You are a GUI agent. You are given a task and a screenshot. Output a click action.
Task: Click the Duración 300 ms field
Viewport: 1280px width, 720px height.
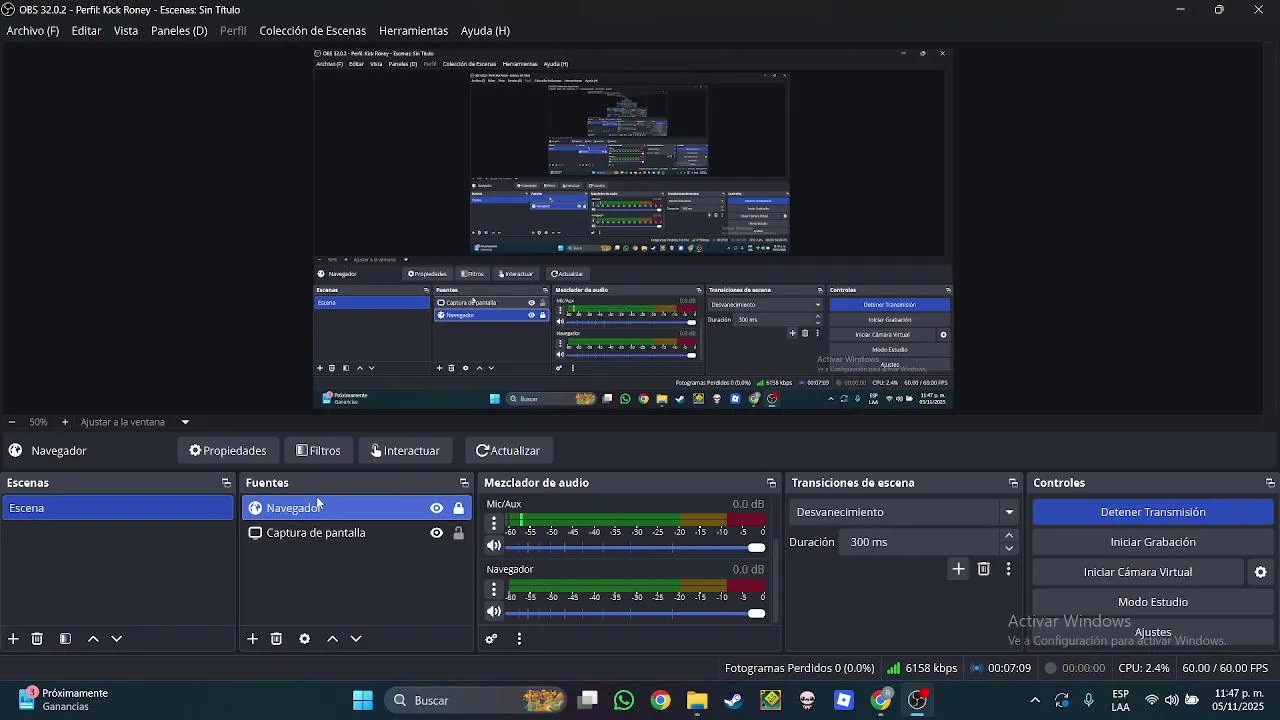920,542
